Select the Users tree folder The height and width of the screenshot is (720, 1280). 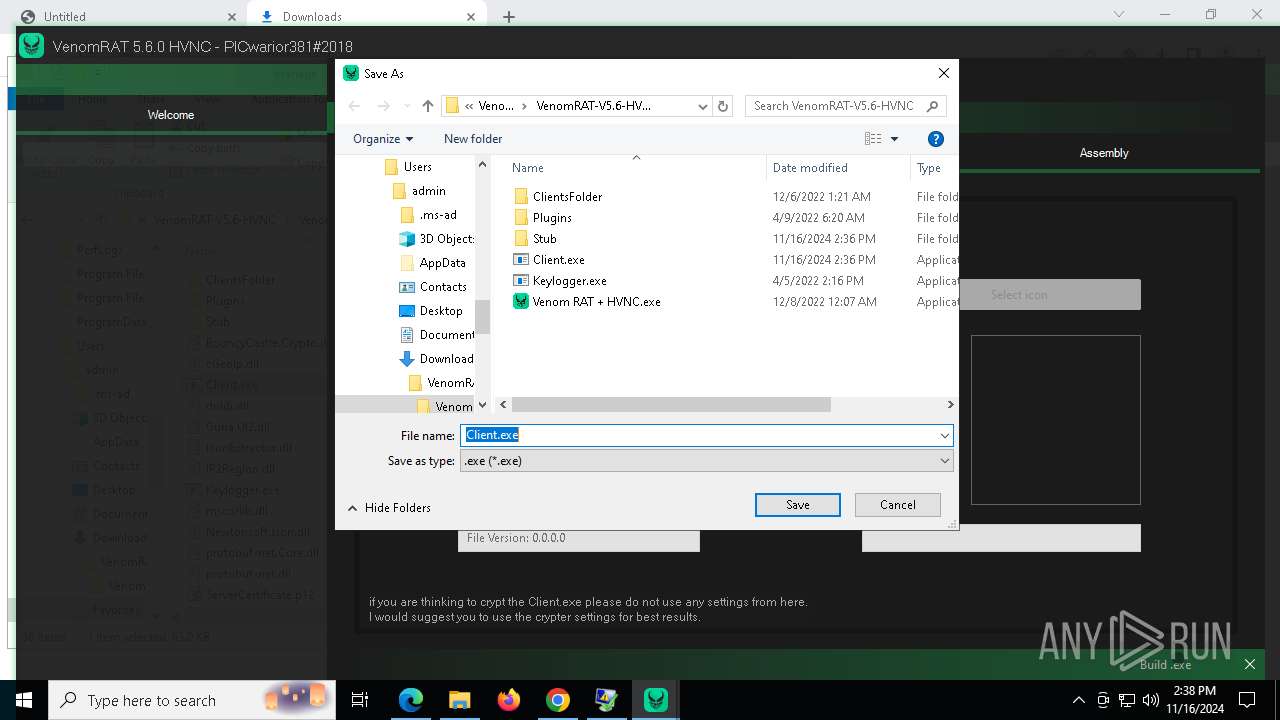[x=417, y=167]
